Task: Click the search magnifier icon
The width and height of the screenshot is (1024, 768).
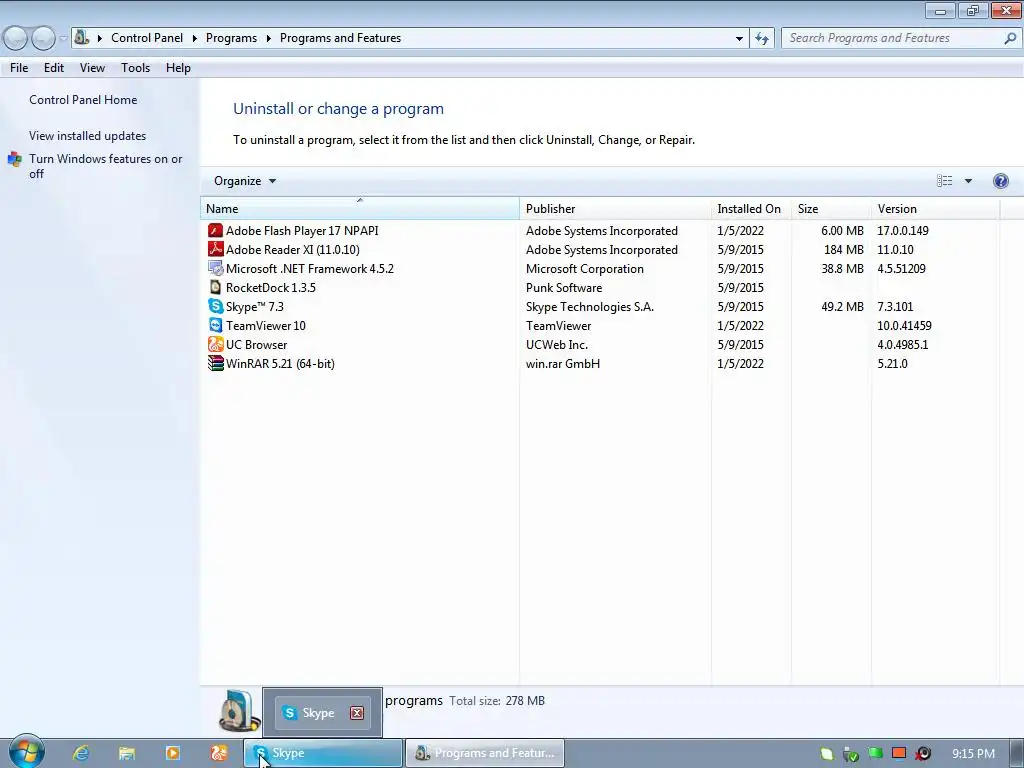Action: (1010, 39)
